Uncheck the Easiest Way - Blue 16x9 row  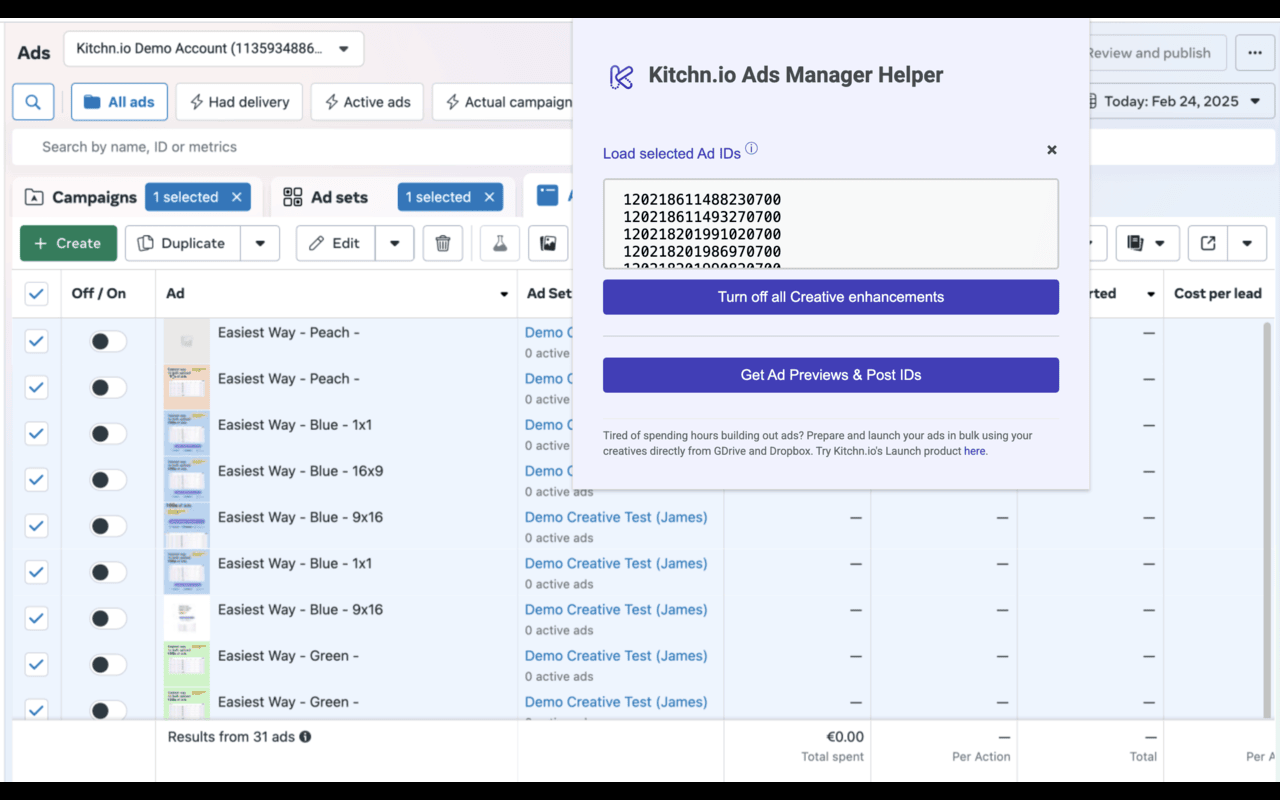tap(36, 479)
